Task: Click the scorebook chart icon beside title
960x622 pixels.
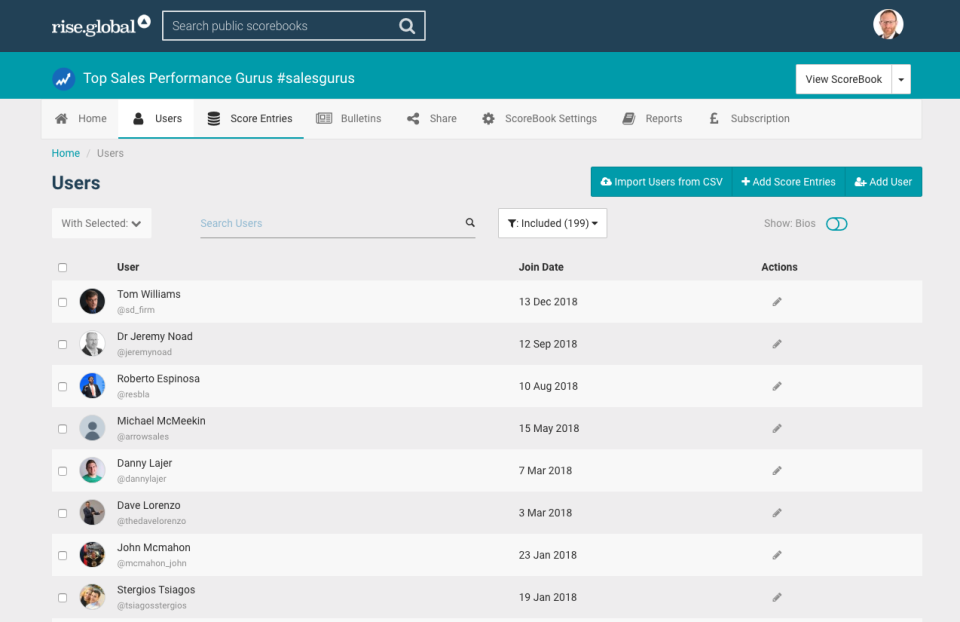Action: [x=64, y=79]
